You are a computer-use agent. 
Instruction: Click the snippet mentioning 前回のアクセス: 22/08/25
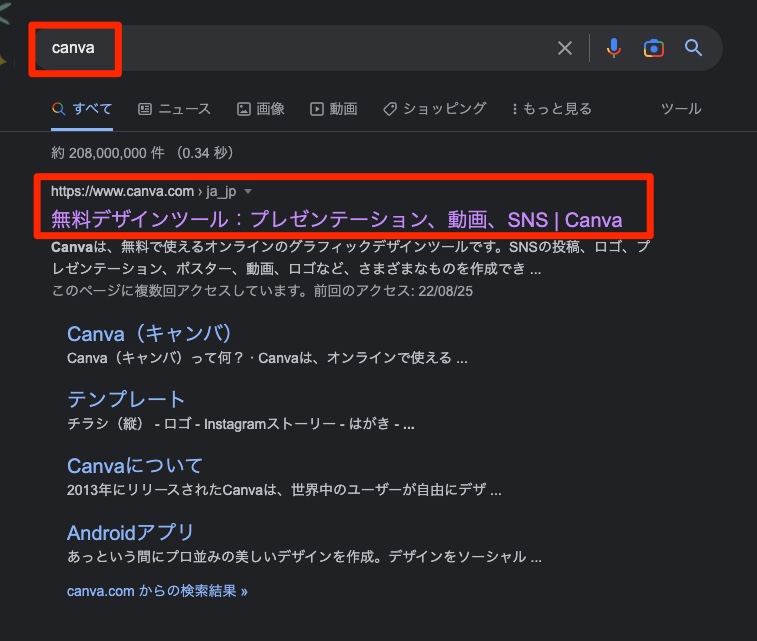262,291
